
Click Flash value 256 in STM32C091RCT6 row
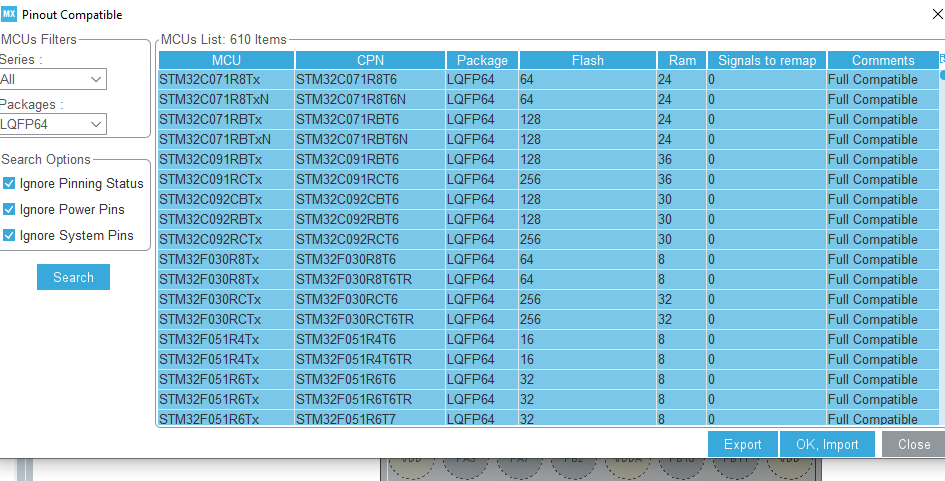588,180
